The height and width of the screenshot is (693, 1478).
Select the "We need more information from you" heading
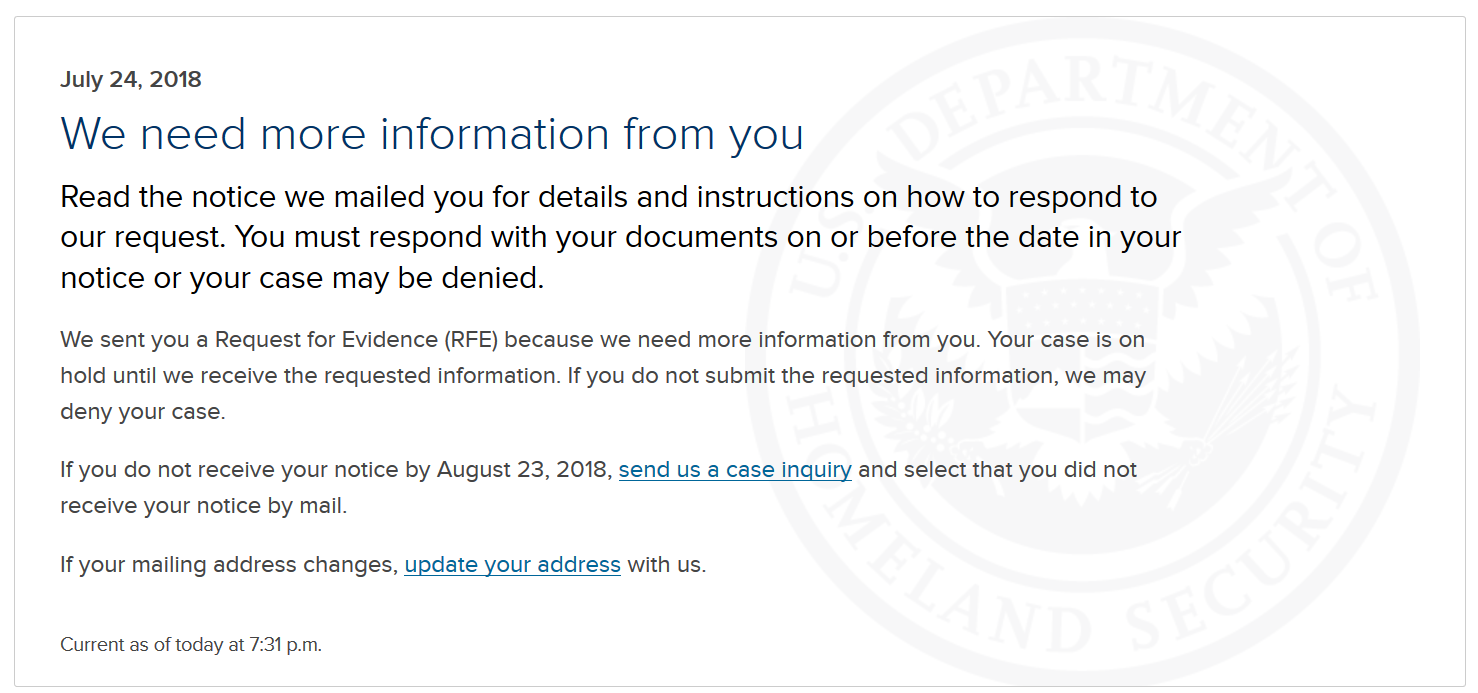(432, 133)
